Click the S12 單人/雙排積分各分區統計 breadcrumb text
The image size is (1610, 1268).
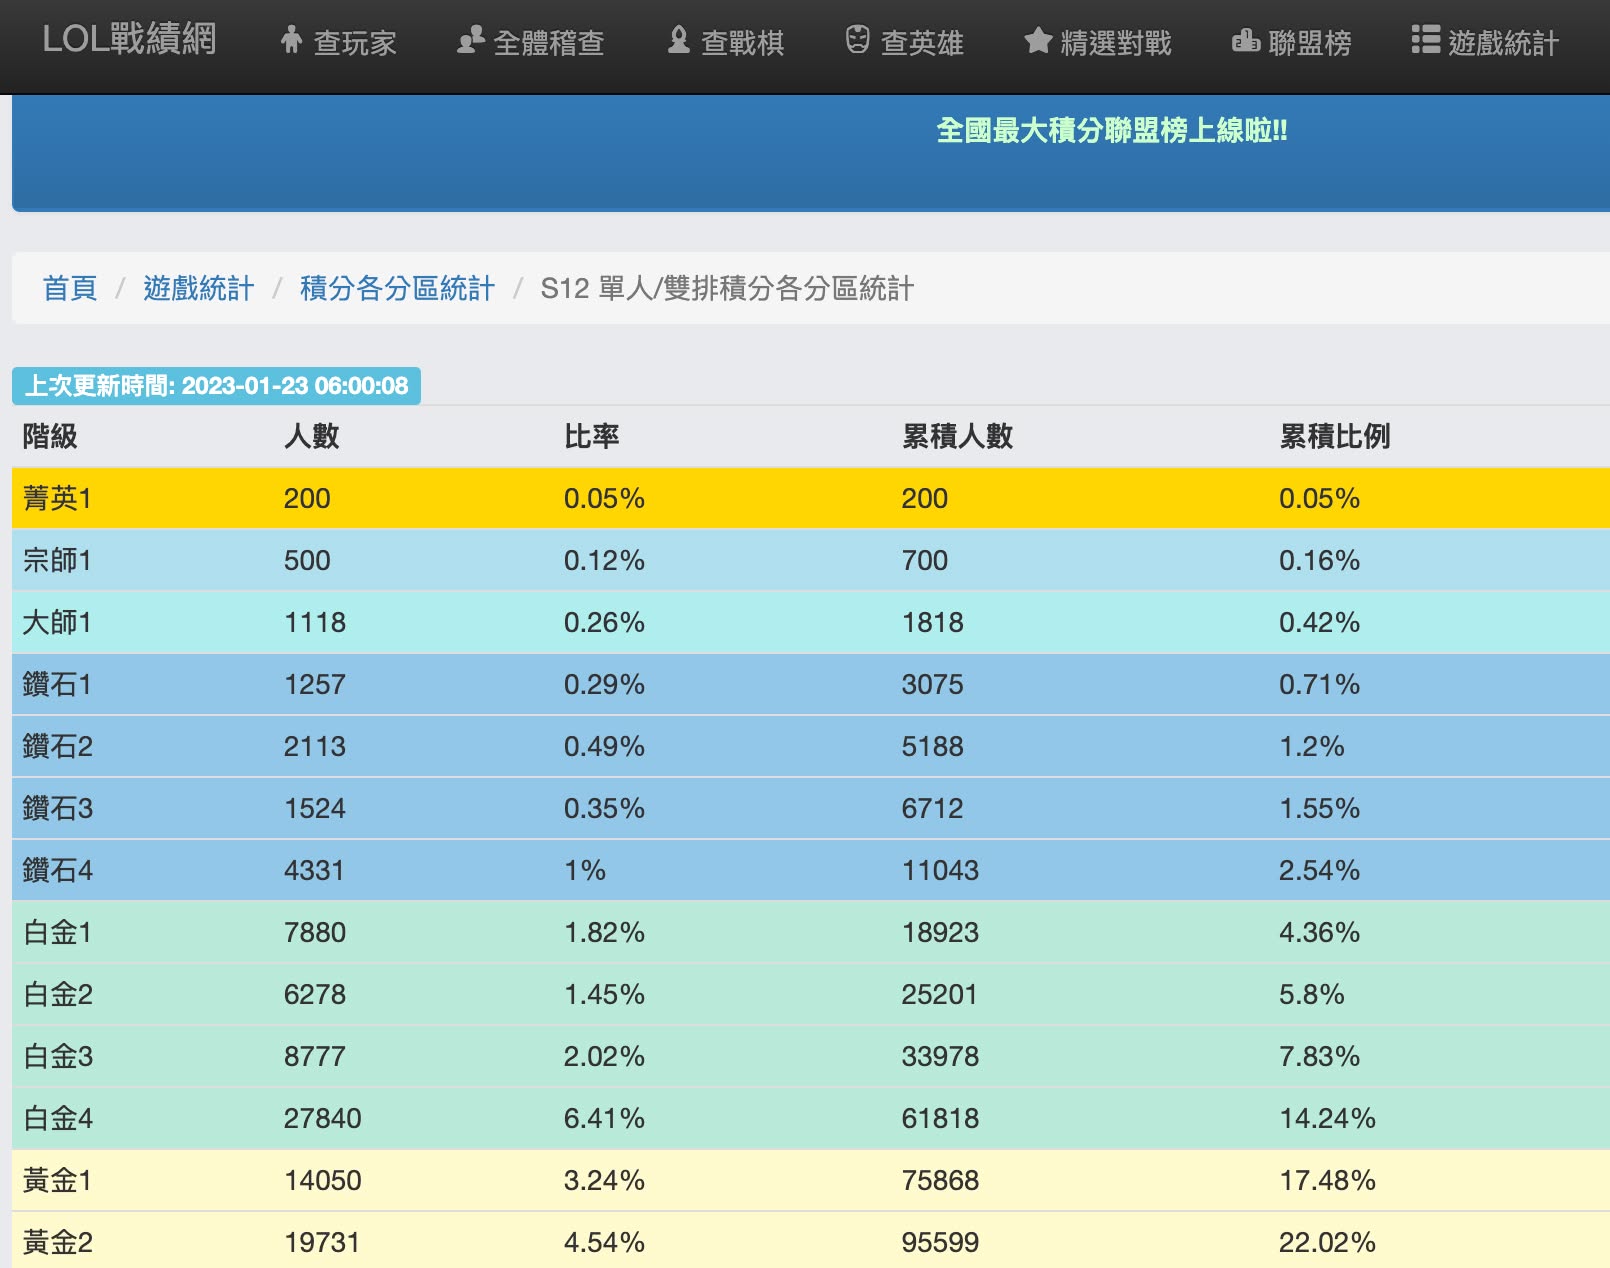tap(727, 288)
